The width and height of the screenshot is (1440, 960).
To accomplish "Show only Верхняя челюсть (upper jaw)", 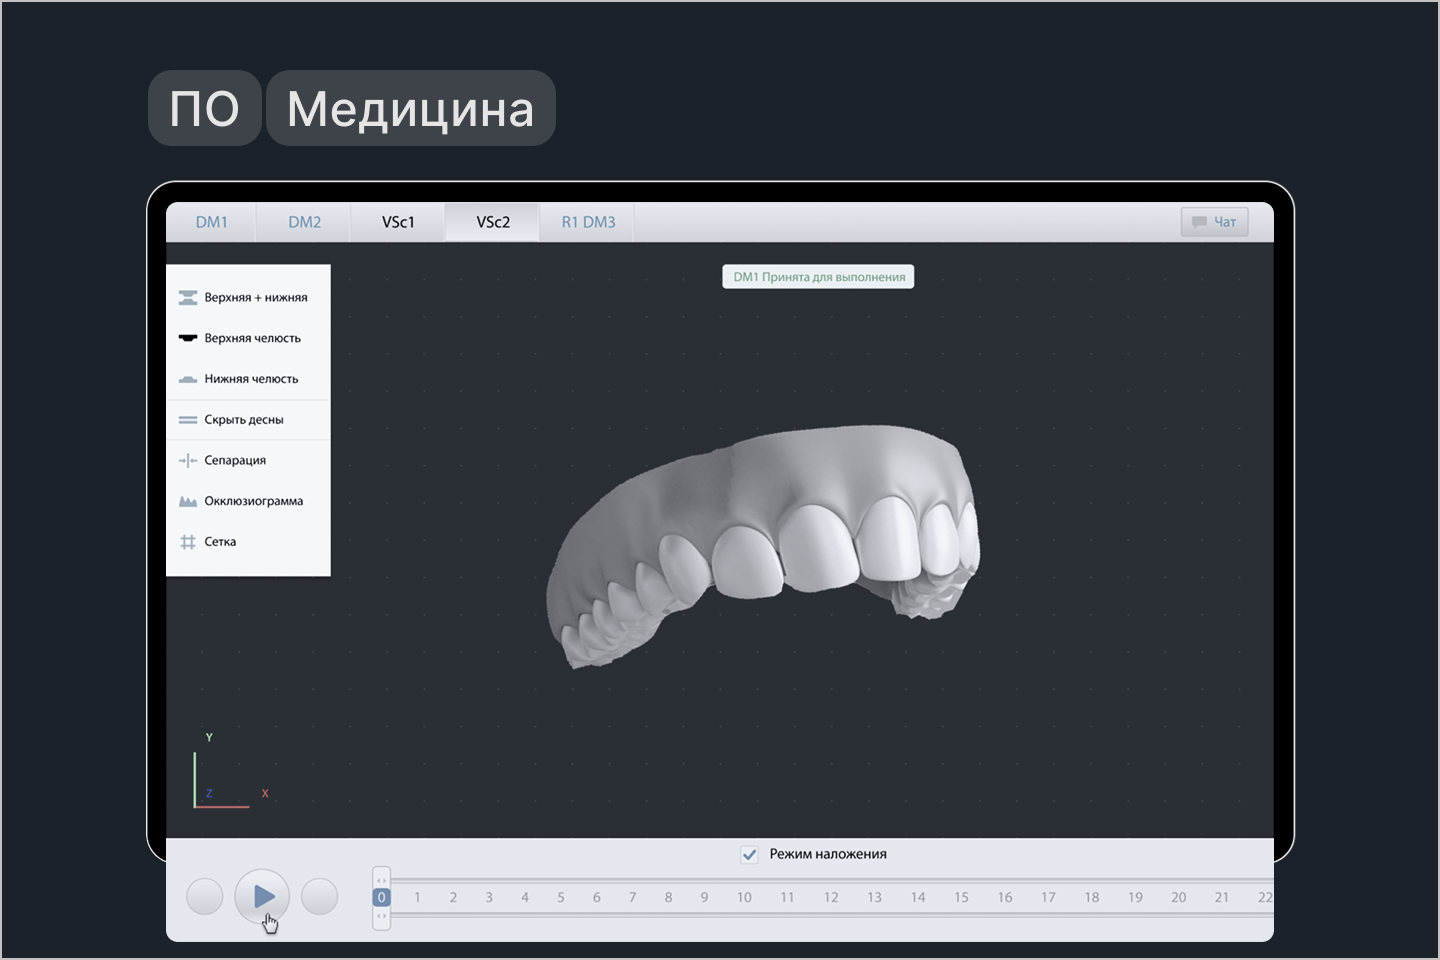I will coord(250,338).
